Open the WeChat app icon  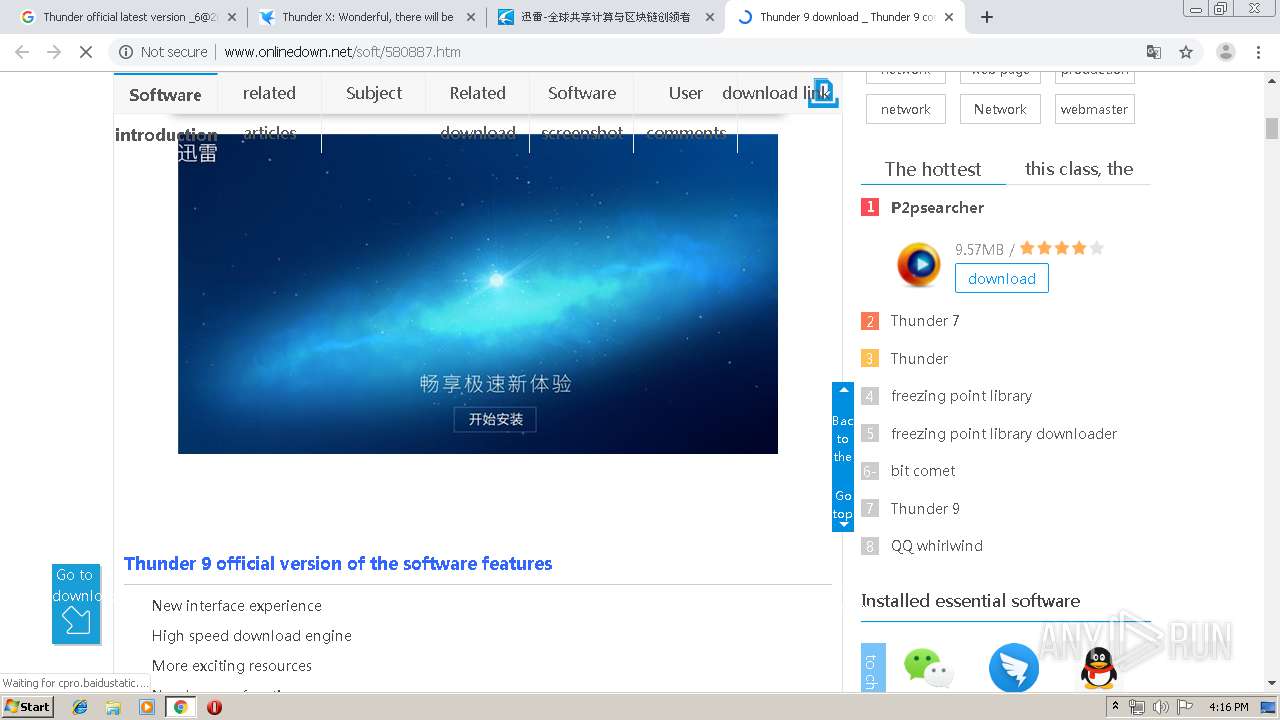tap(928, 667)
